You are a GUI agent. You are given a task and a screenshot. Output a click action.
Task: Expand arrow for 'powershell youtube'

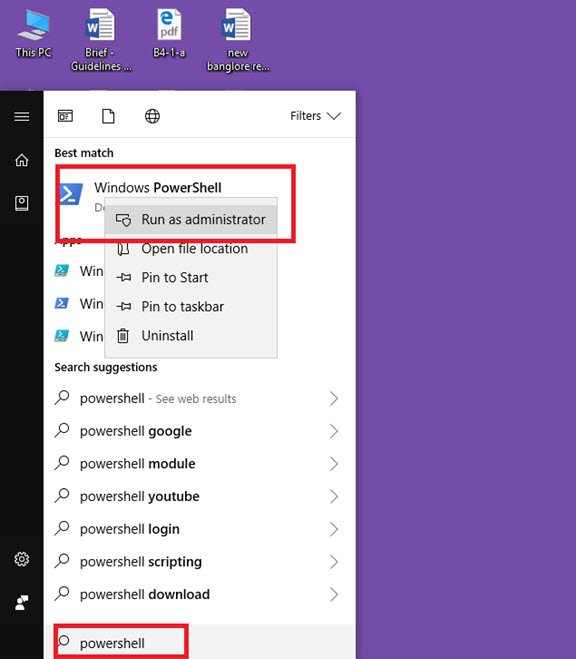[x=334, y=496]
